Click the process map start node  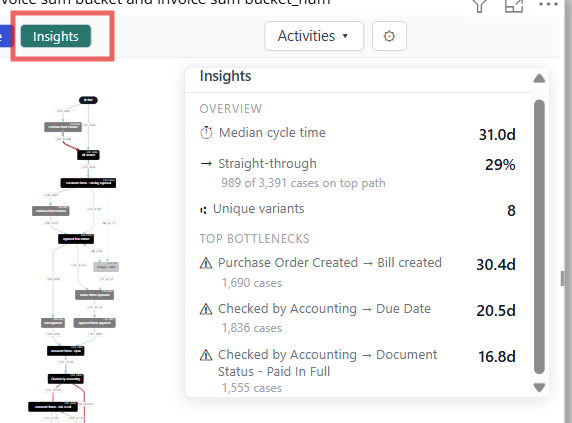coord(88,100)
